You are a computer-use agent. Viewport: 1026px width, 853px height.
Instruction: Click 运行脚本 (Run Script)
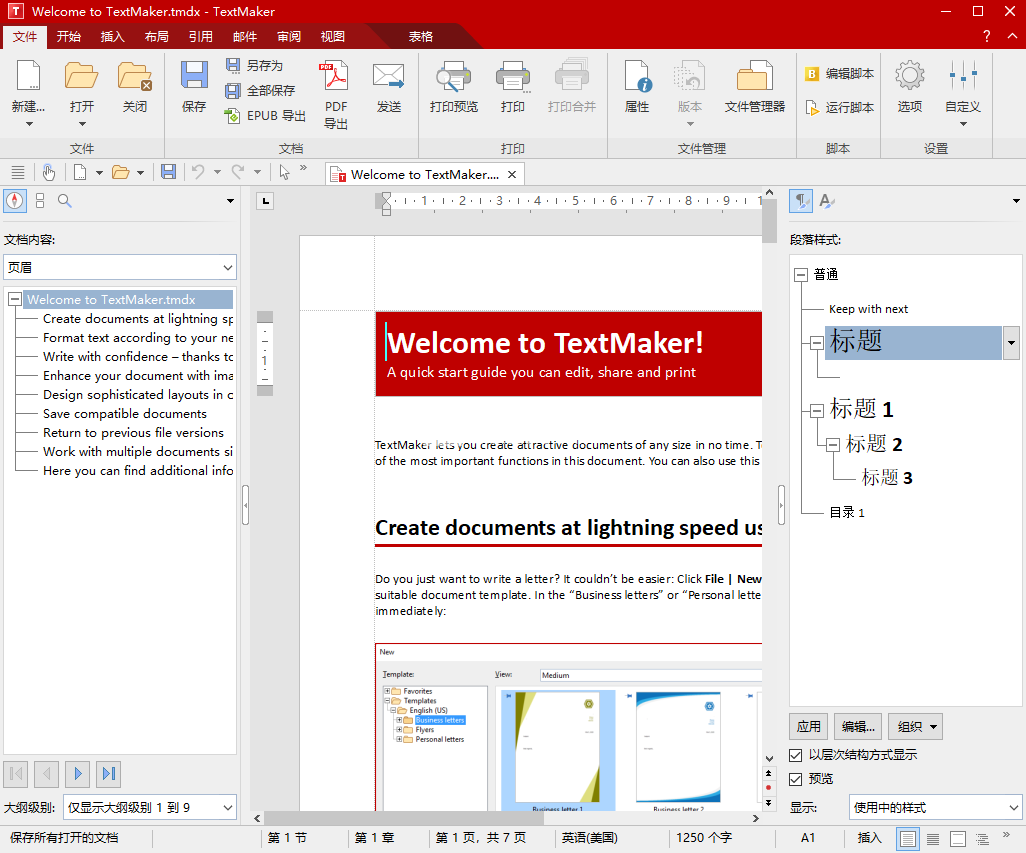[840, 107]
